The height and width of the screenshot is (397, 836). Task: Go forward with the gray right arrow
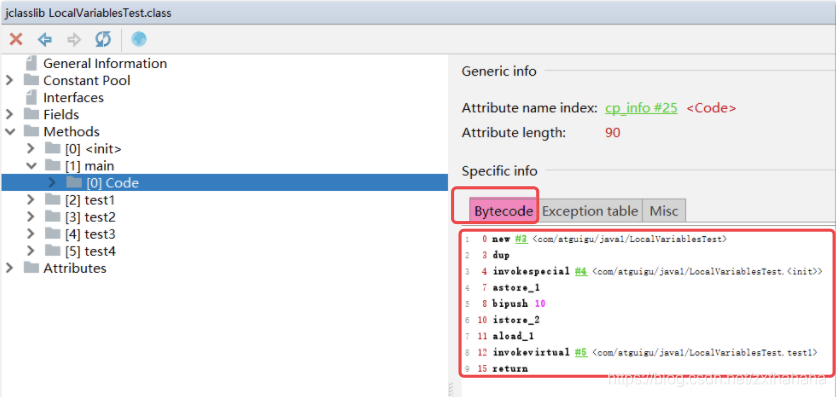point(74,39)
